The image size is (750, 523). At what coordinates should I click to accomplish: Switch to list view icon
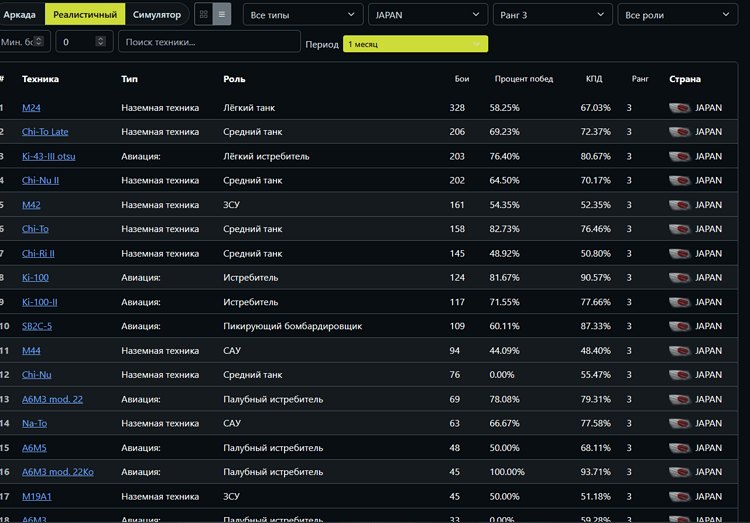[222, 14]
